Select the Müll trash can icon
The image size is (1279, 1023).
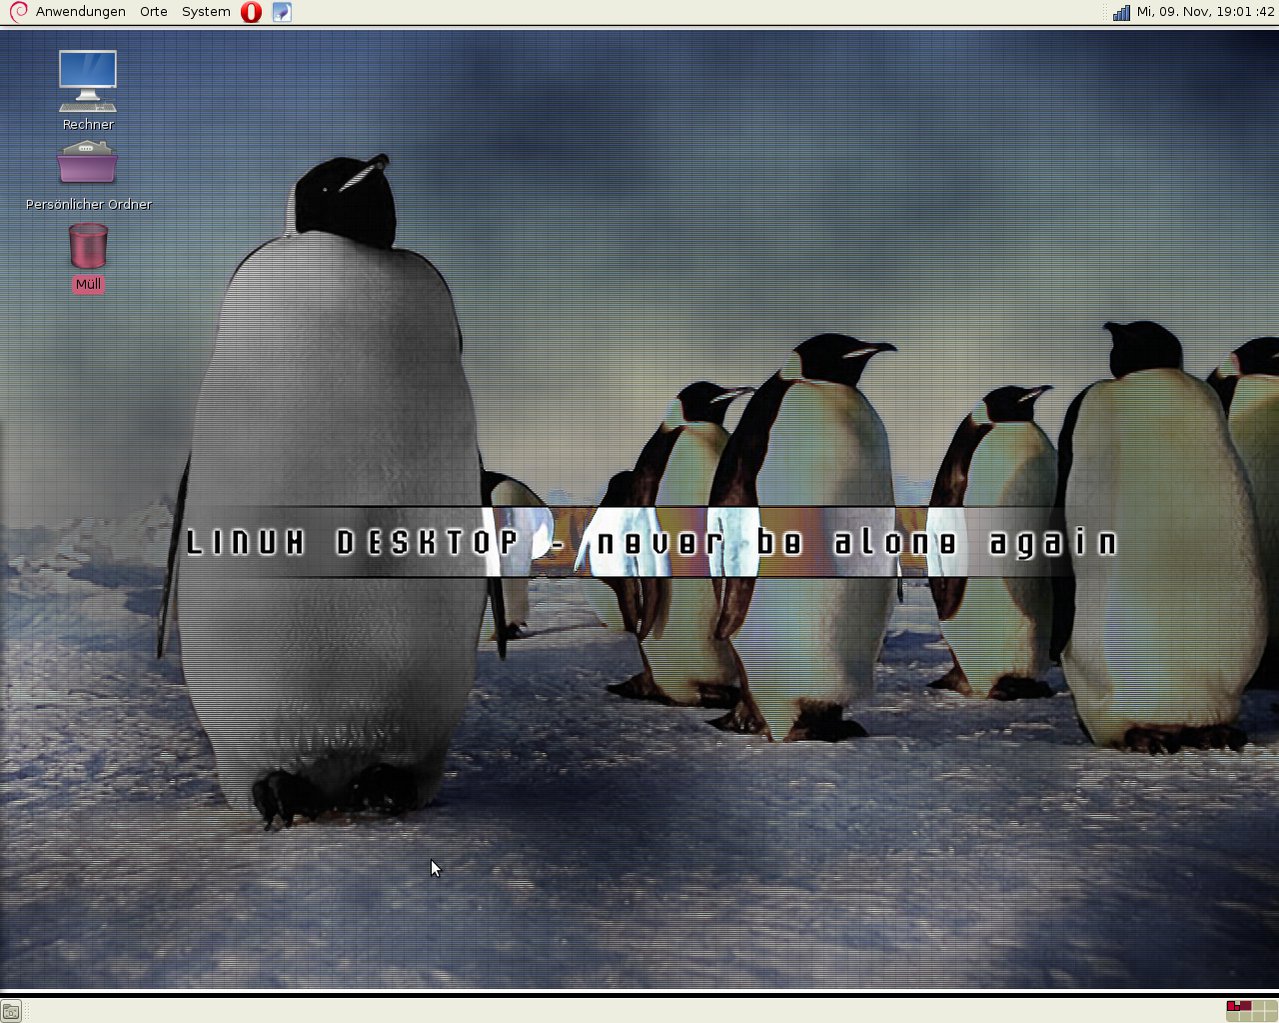click(x=88, y=246)
